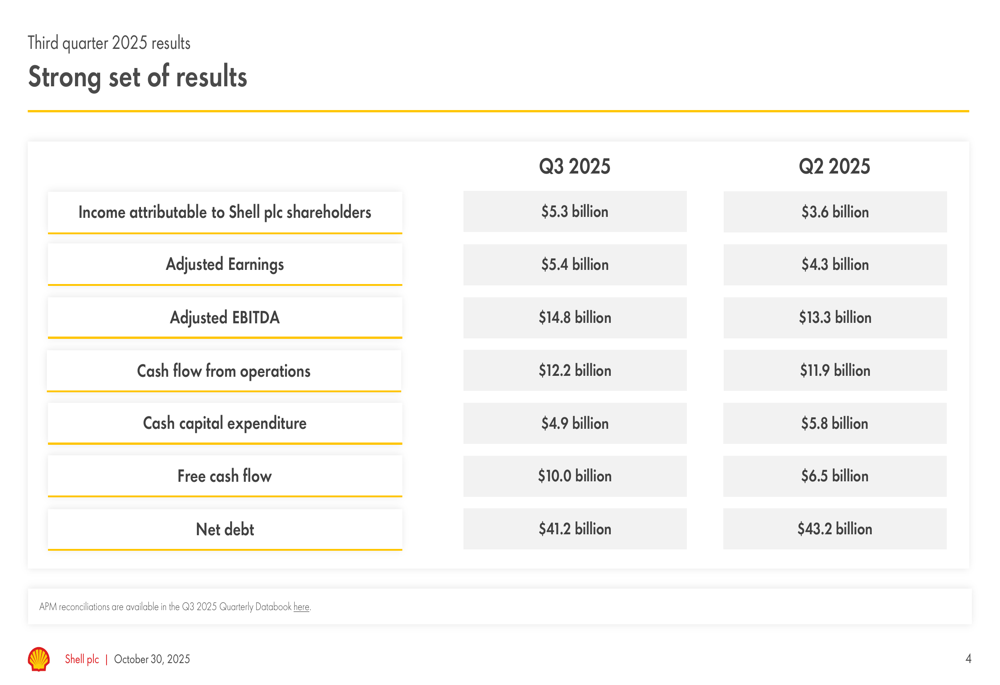The image size is (1000, 685).
Task: Click Income attributable to Shell plc shareholders
Action: coord(225,212)
